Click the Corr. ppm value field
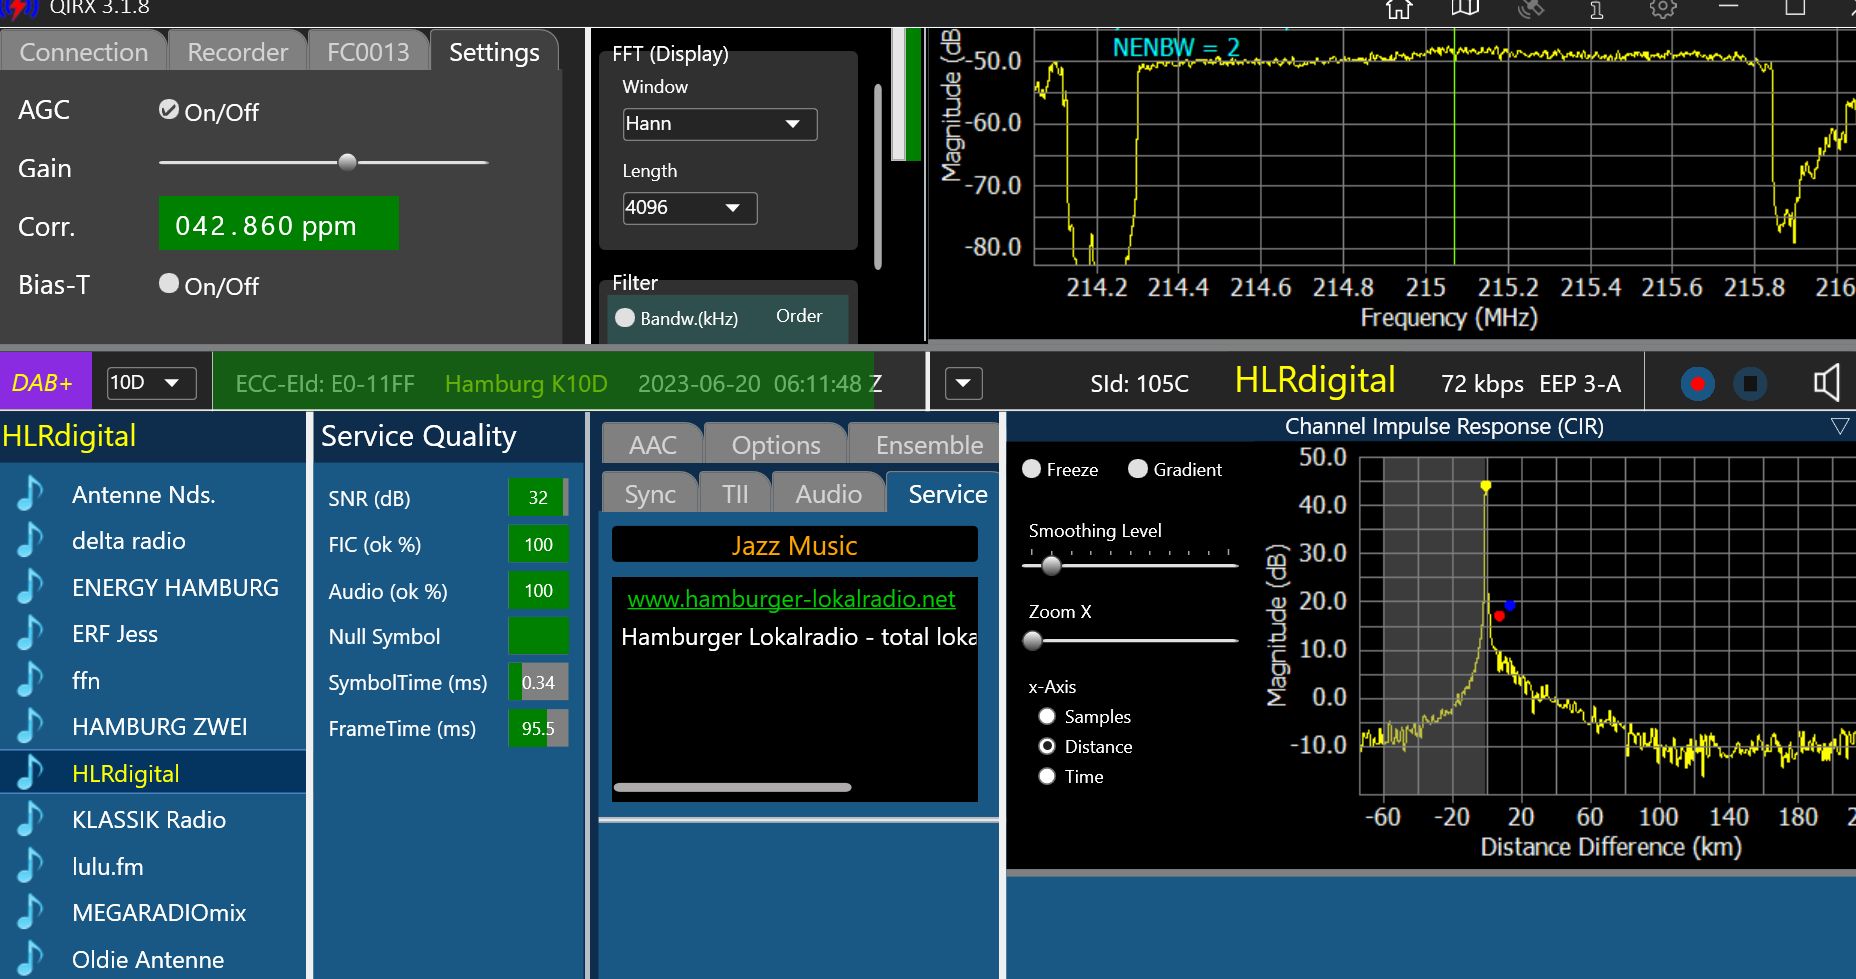1856x979 pixels. (x=278, y=225)
